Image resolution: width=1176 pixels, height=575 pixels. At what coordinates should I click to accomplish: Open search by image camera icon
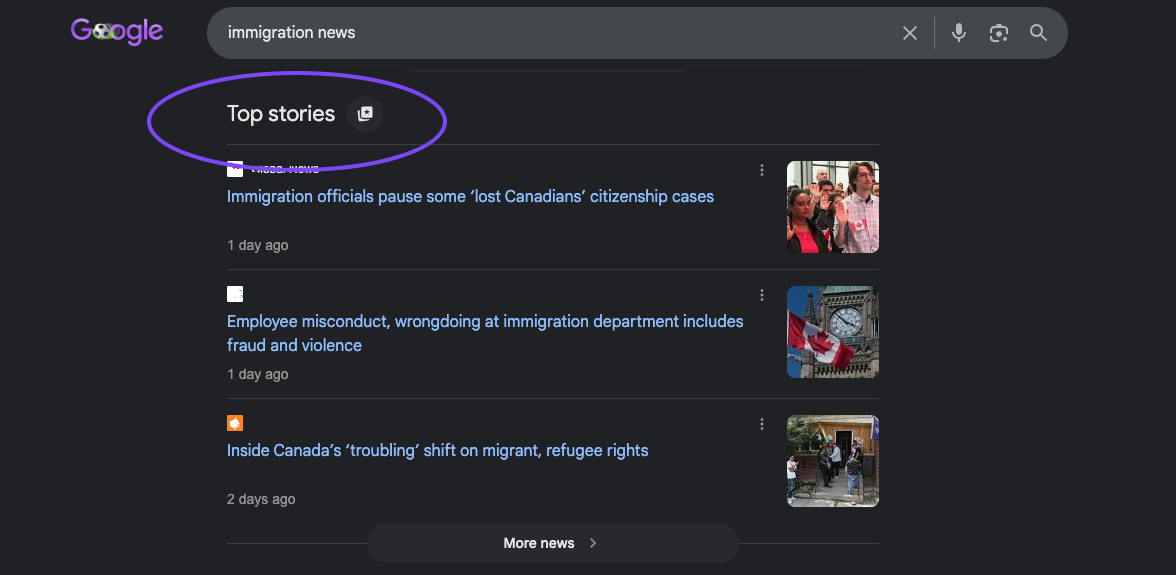998,33
